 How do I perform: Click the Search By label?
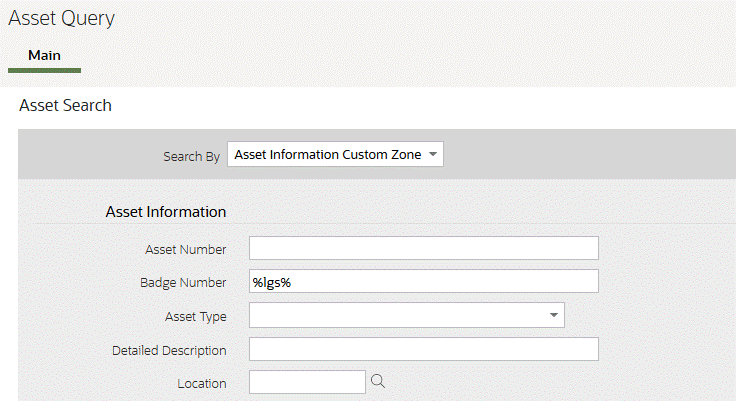(x=191, y=157)
